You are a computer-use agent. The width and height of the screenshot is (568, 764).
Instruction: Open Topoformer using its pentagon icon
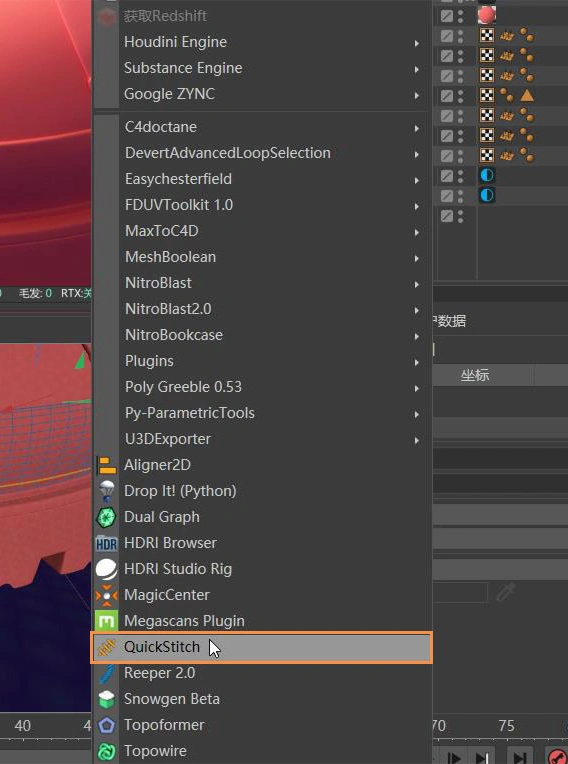point(107,725)
